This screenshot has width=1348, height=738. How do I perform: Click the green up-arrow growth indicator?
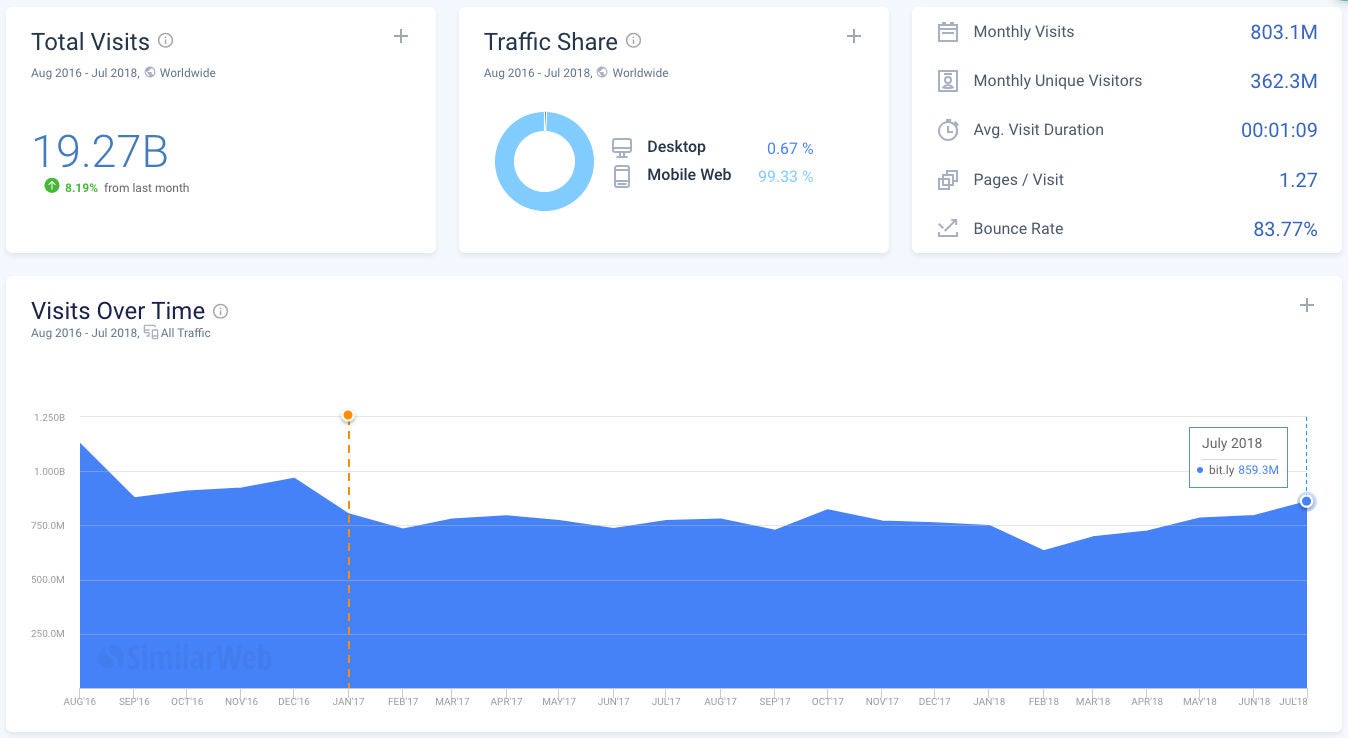(x=52, y=186)
